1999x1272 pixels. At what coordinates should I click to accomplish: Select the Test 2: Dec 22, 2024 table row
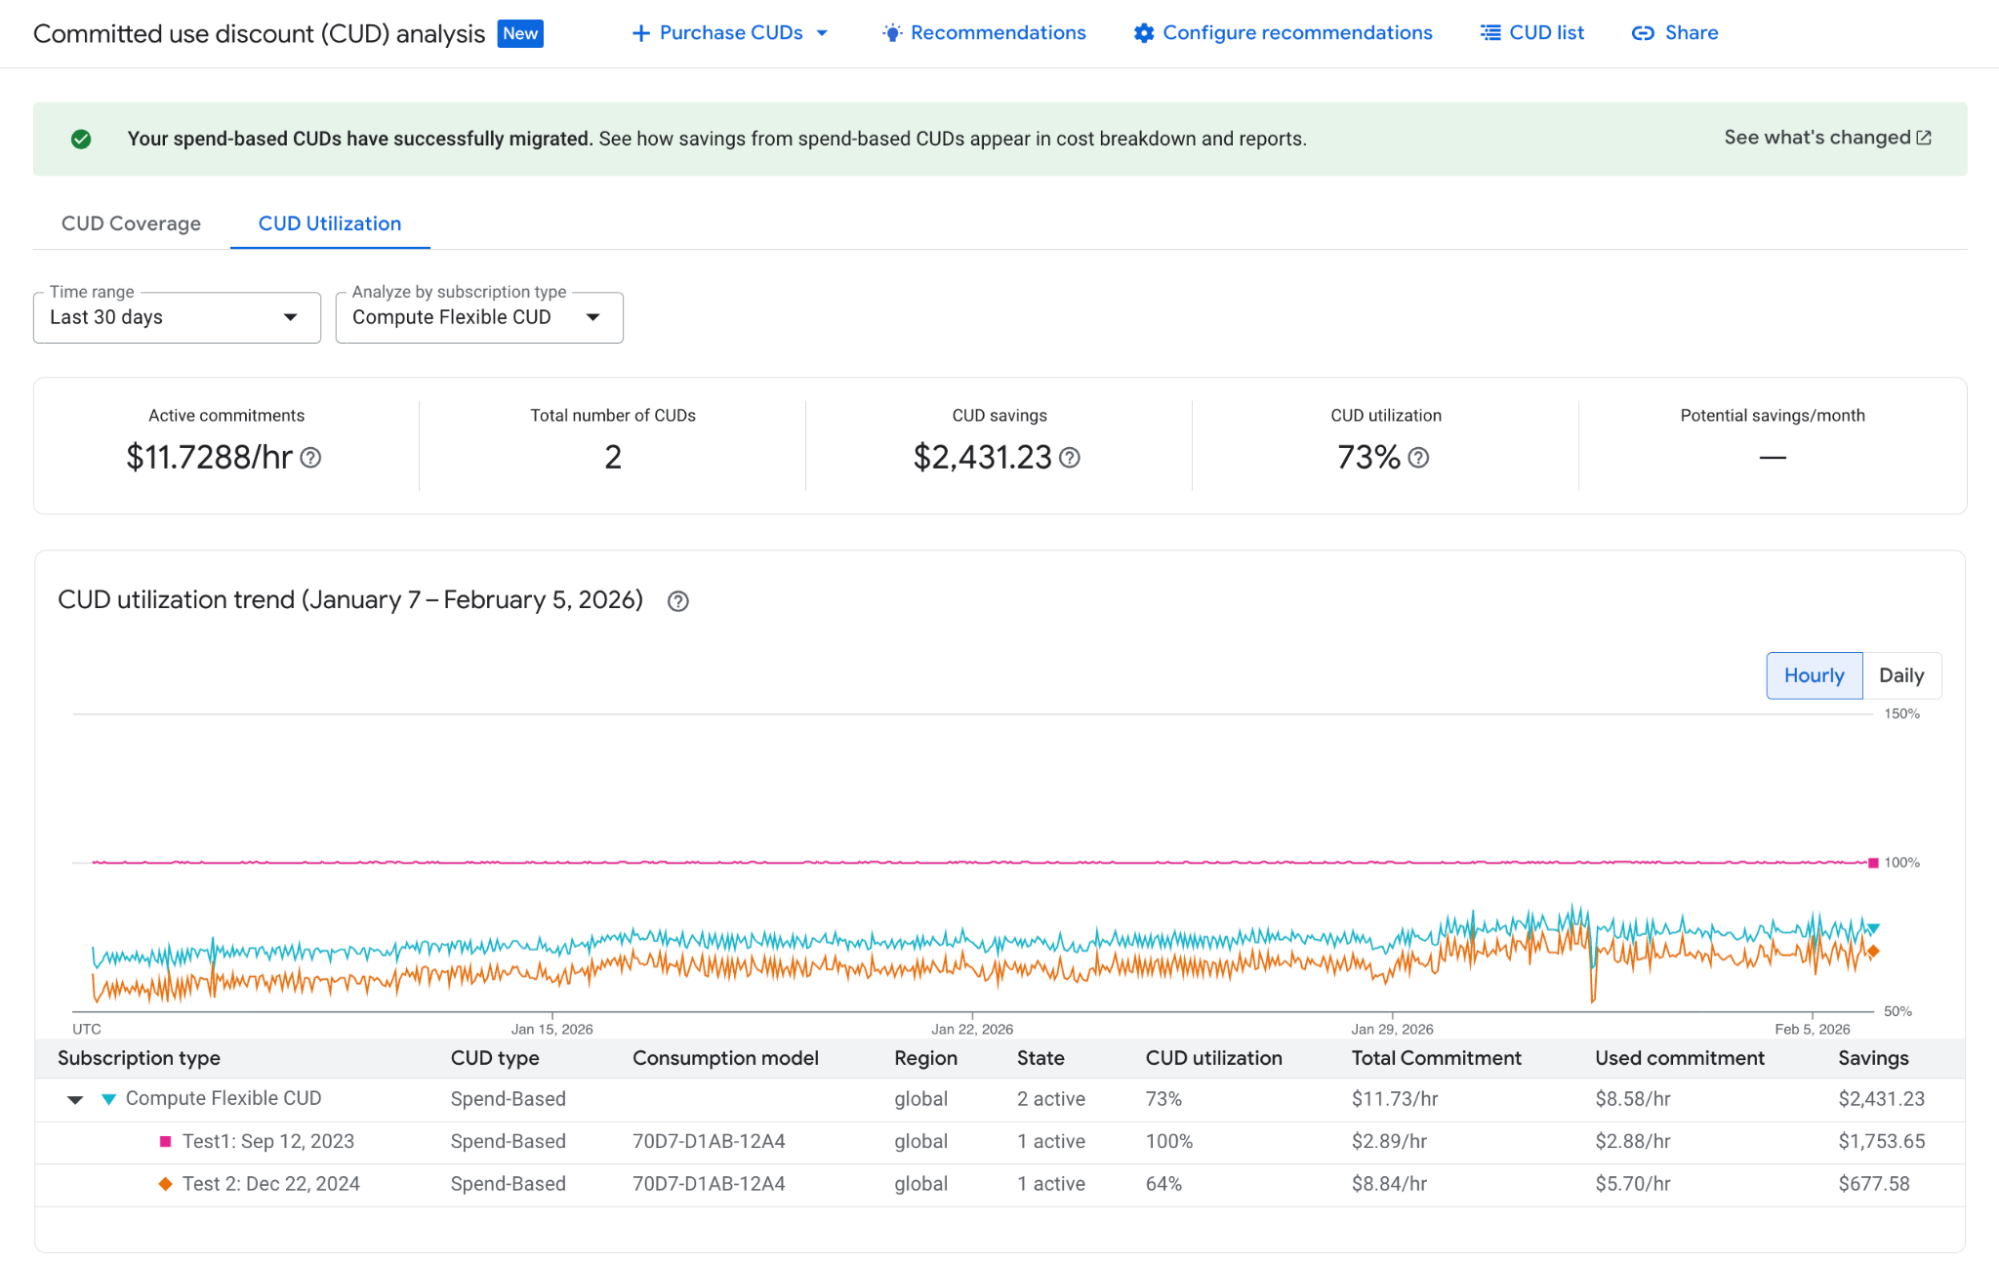[x=270, y=1183]
